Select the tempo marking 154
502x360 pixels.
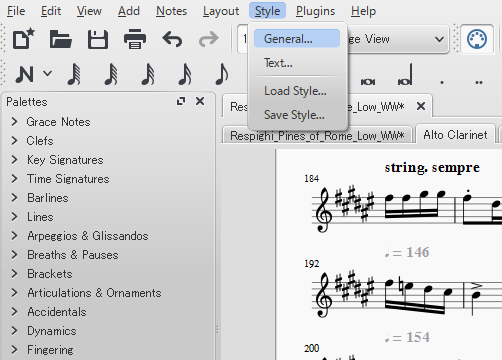407,337
